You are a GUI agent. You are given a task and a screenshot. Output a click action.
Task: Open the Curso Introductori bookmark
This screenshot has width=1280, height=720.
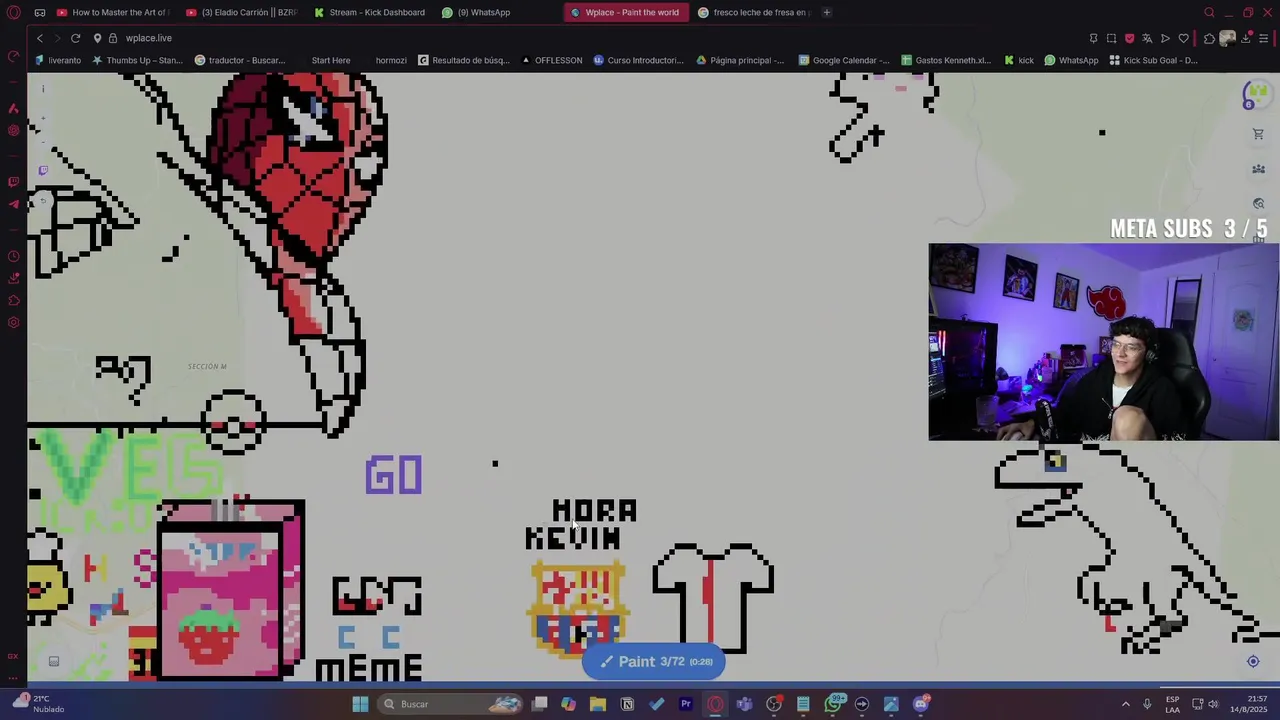tap(638, 60)
